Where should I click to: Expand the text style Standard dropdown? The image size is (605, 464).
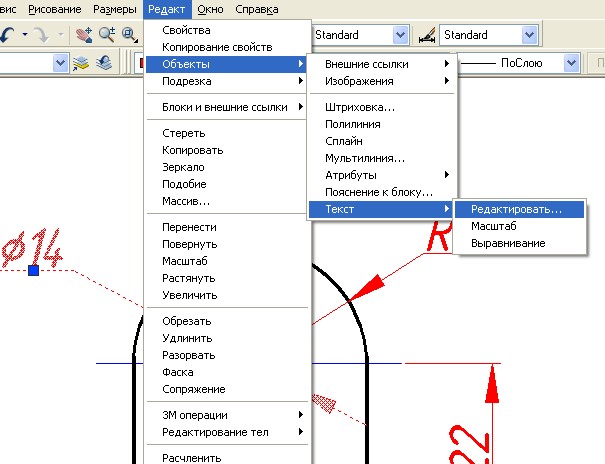pyautogui.click(x=401, y=35)
